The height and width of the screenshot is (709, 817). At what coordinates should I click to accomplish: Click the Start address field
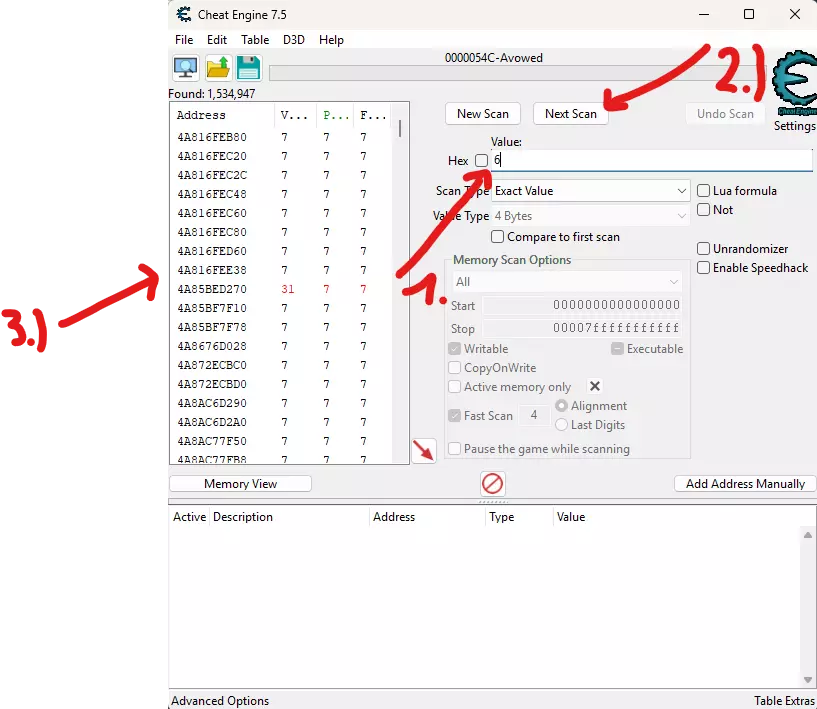581,305
